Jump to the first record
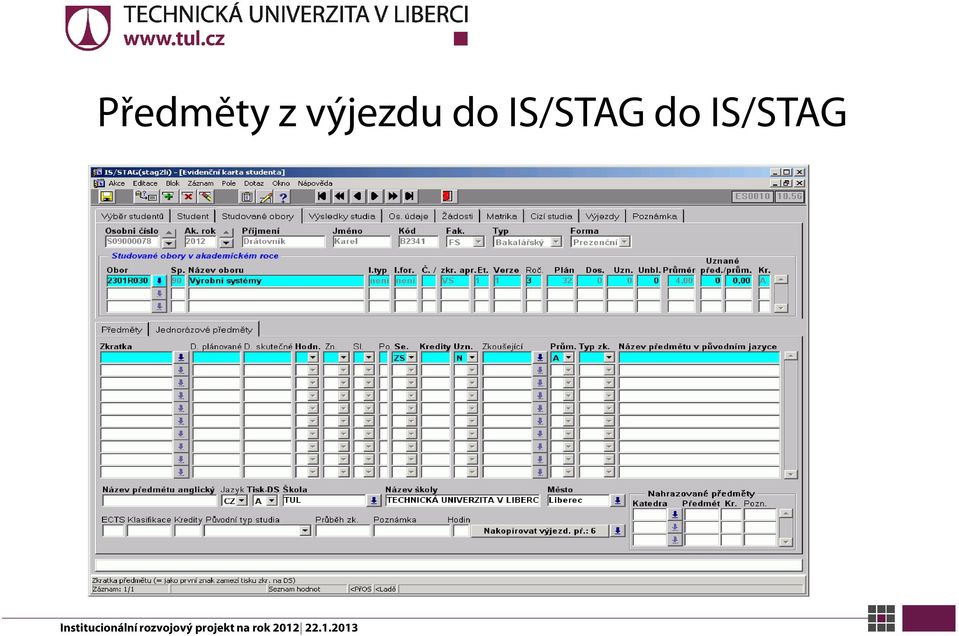959x636 pixels. [x=322, y=196]
